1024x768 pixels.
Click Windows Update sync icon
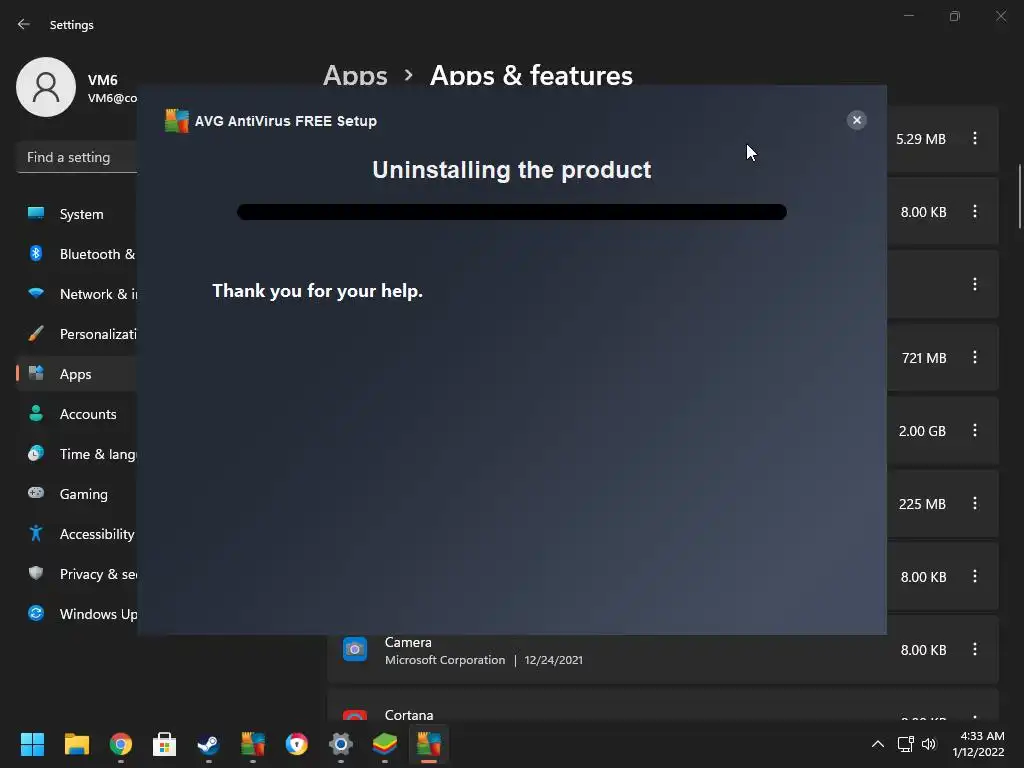click(x=36, y=613)
